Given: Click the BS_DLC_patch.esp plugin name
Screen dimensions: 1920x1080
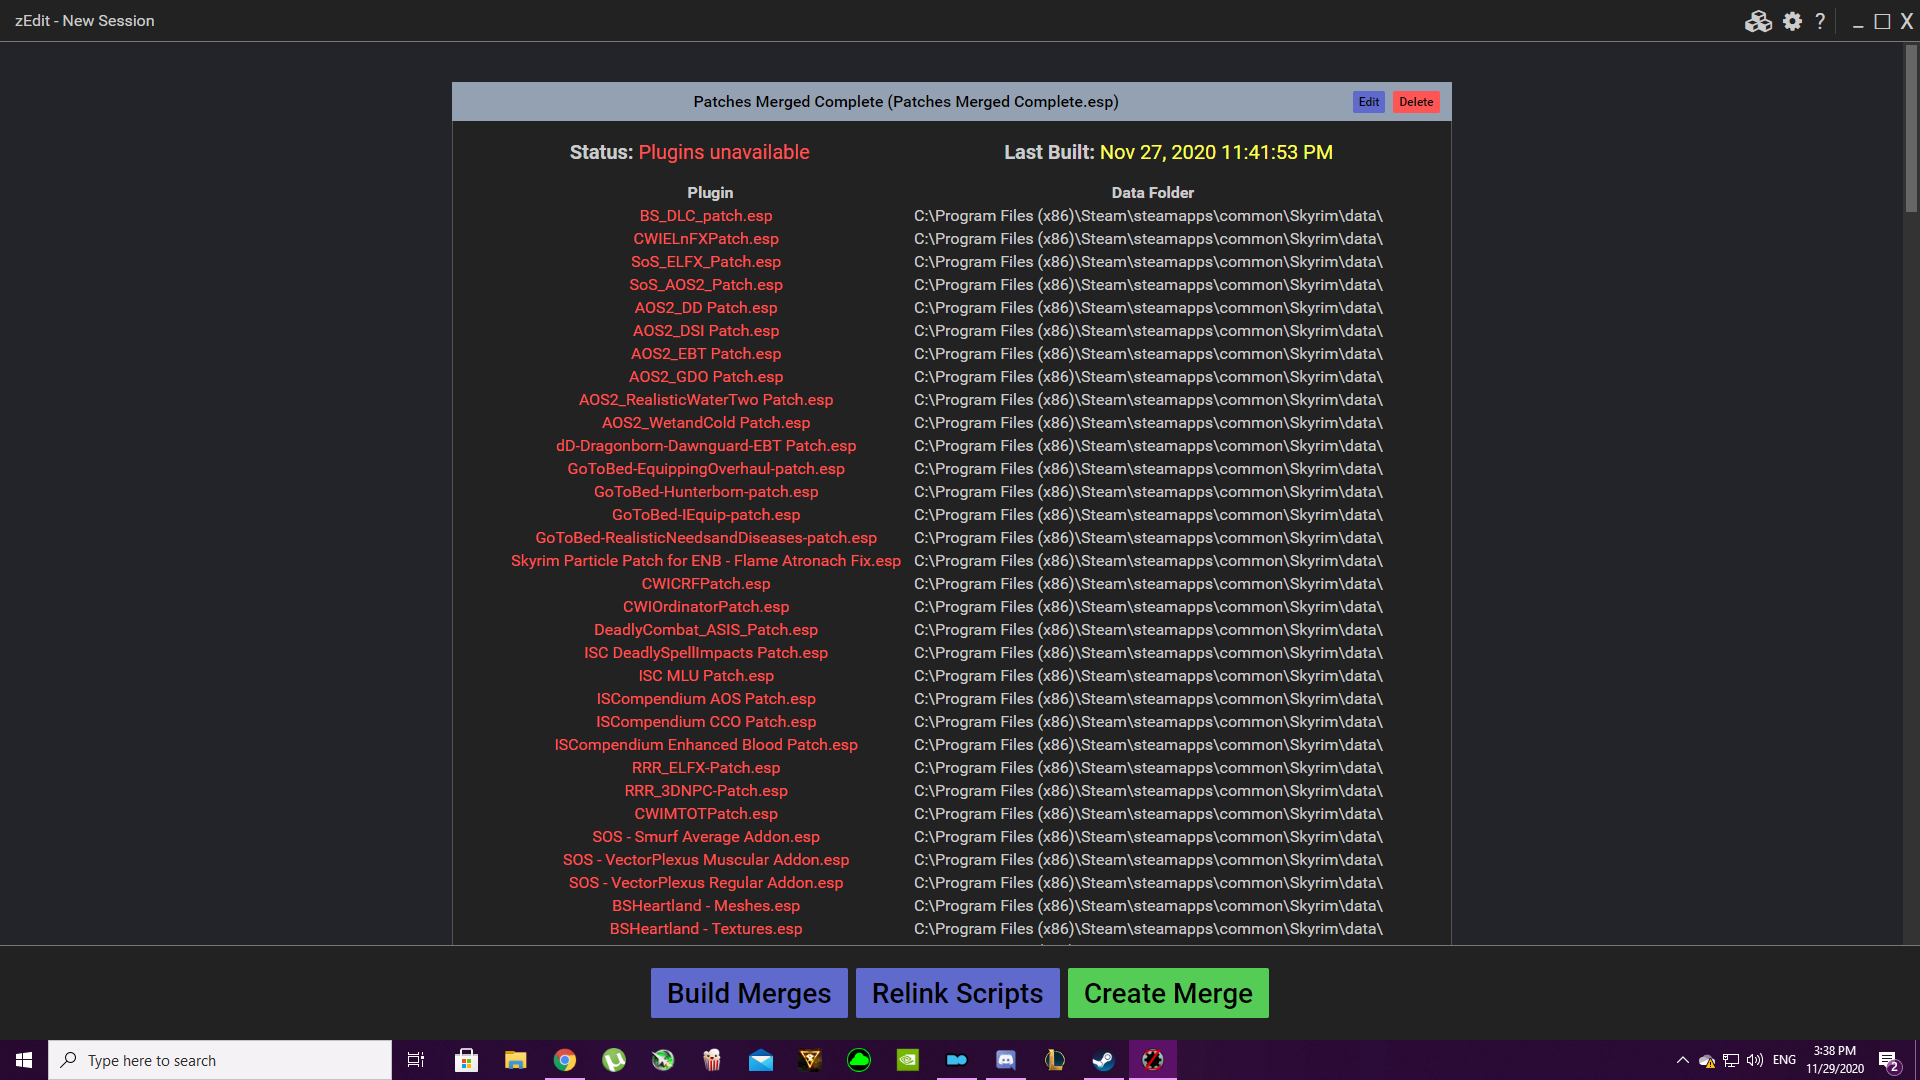Looking at the screenshot, I should (x=706, y=216).
